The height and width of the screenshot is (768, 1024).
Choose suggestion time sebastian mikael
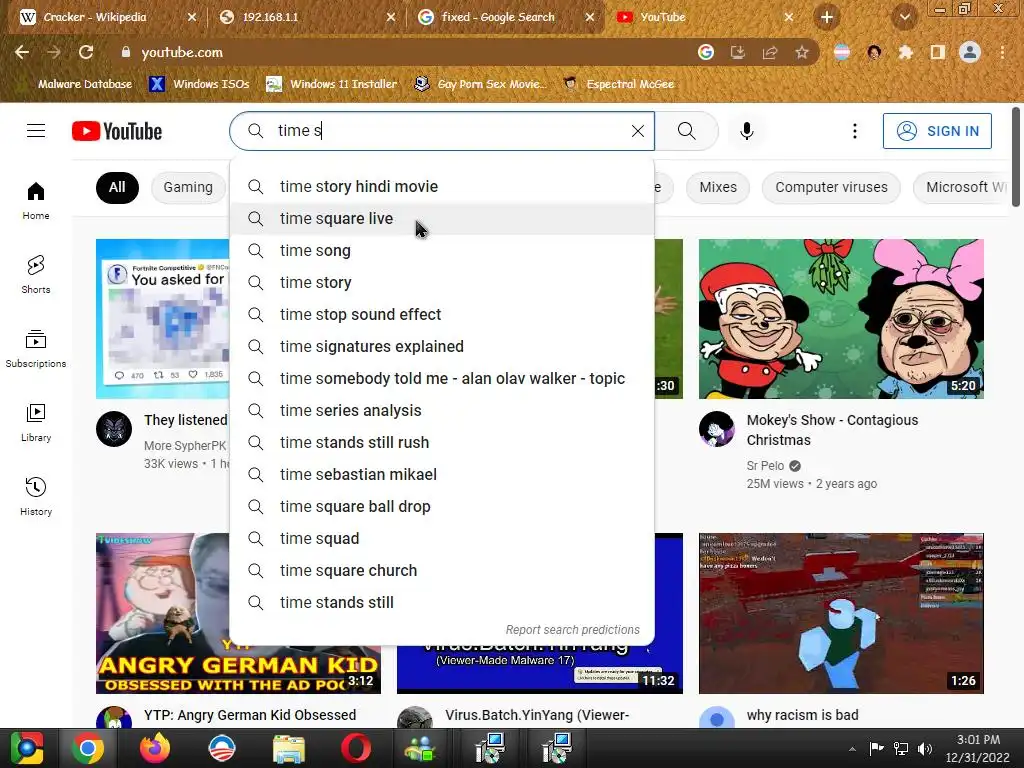click(442, 475)
